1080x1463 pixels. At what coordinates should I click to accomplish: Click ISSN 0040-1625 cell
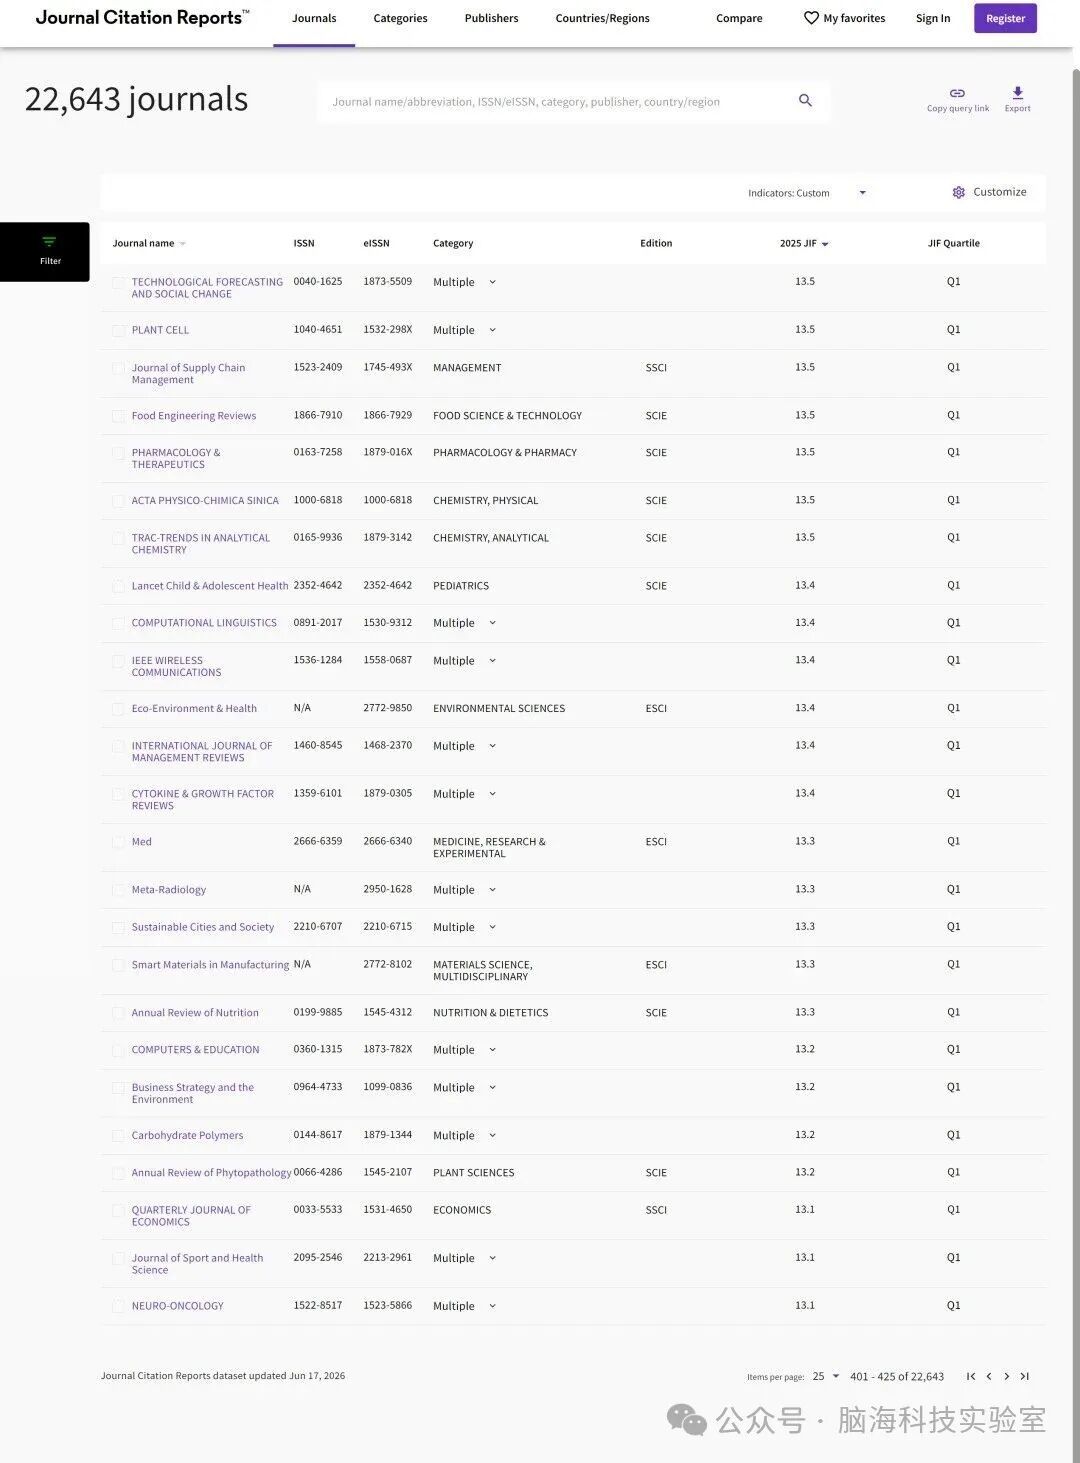pos(318,282)
